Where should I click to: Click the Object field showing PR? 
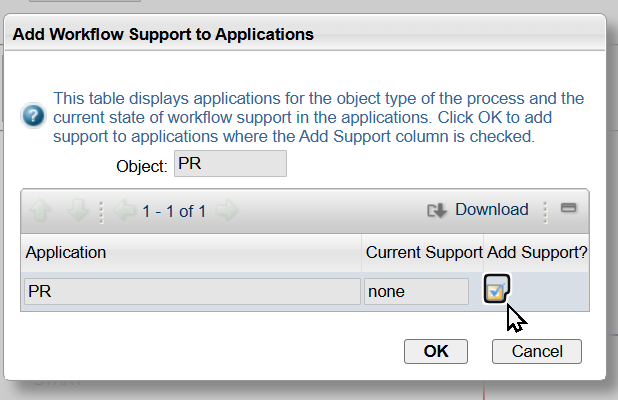[230, 164]
